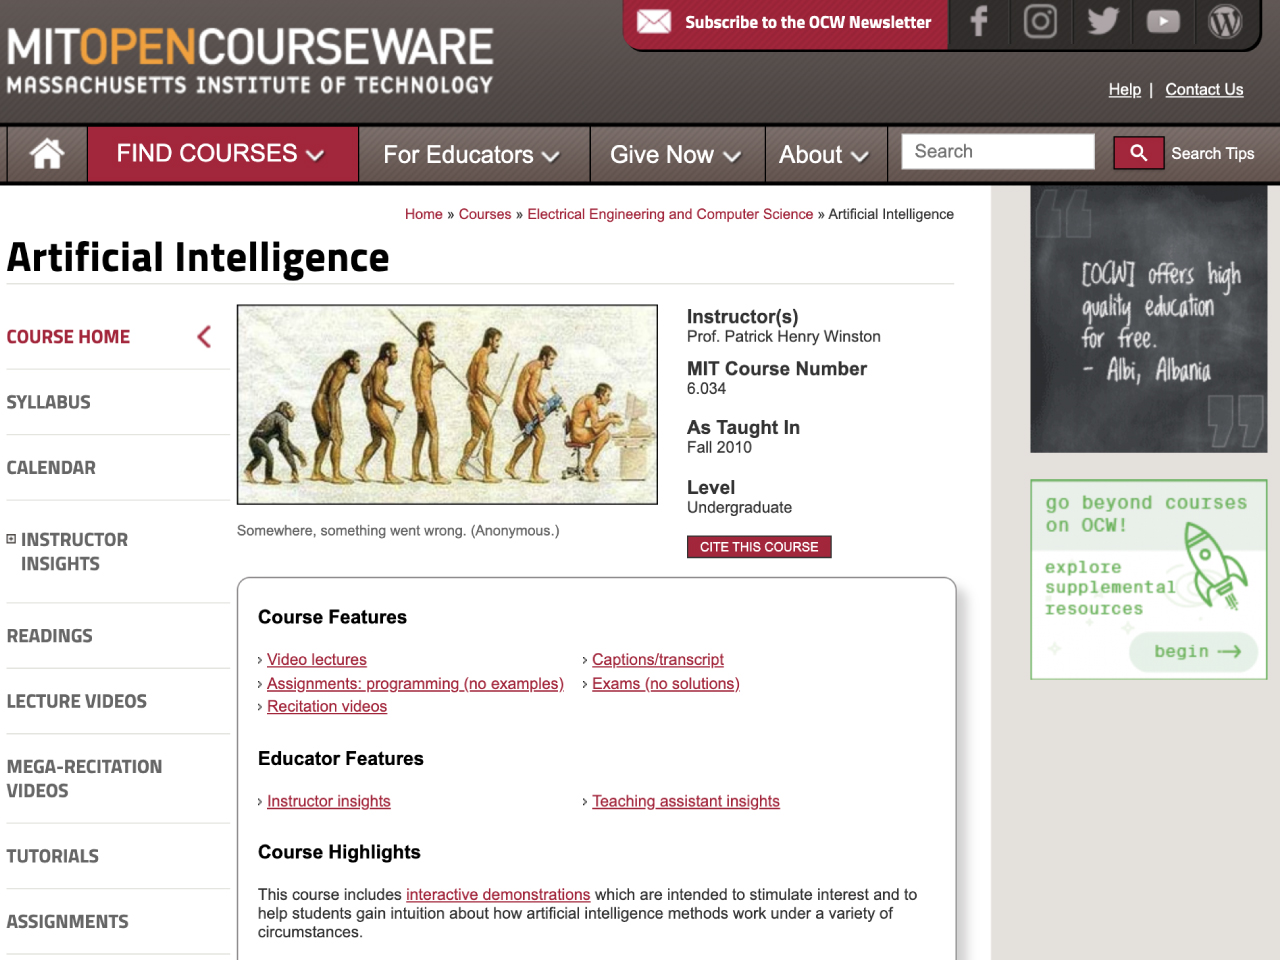The height and width of the screenshot is (960, 1280).
Task: Open Mega-Recitation Videos in the sidebar
Action: point(84,778)
